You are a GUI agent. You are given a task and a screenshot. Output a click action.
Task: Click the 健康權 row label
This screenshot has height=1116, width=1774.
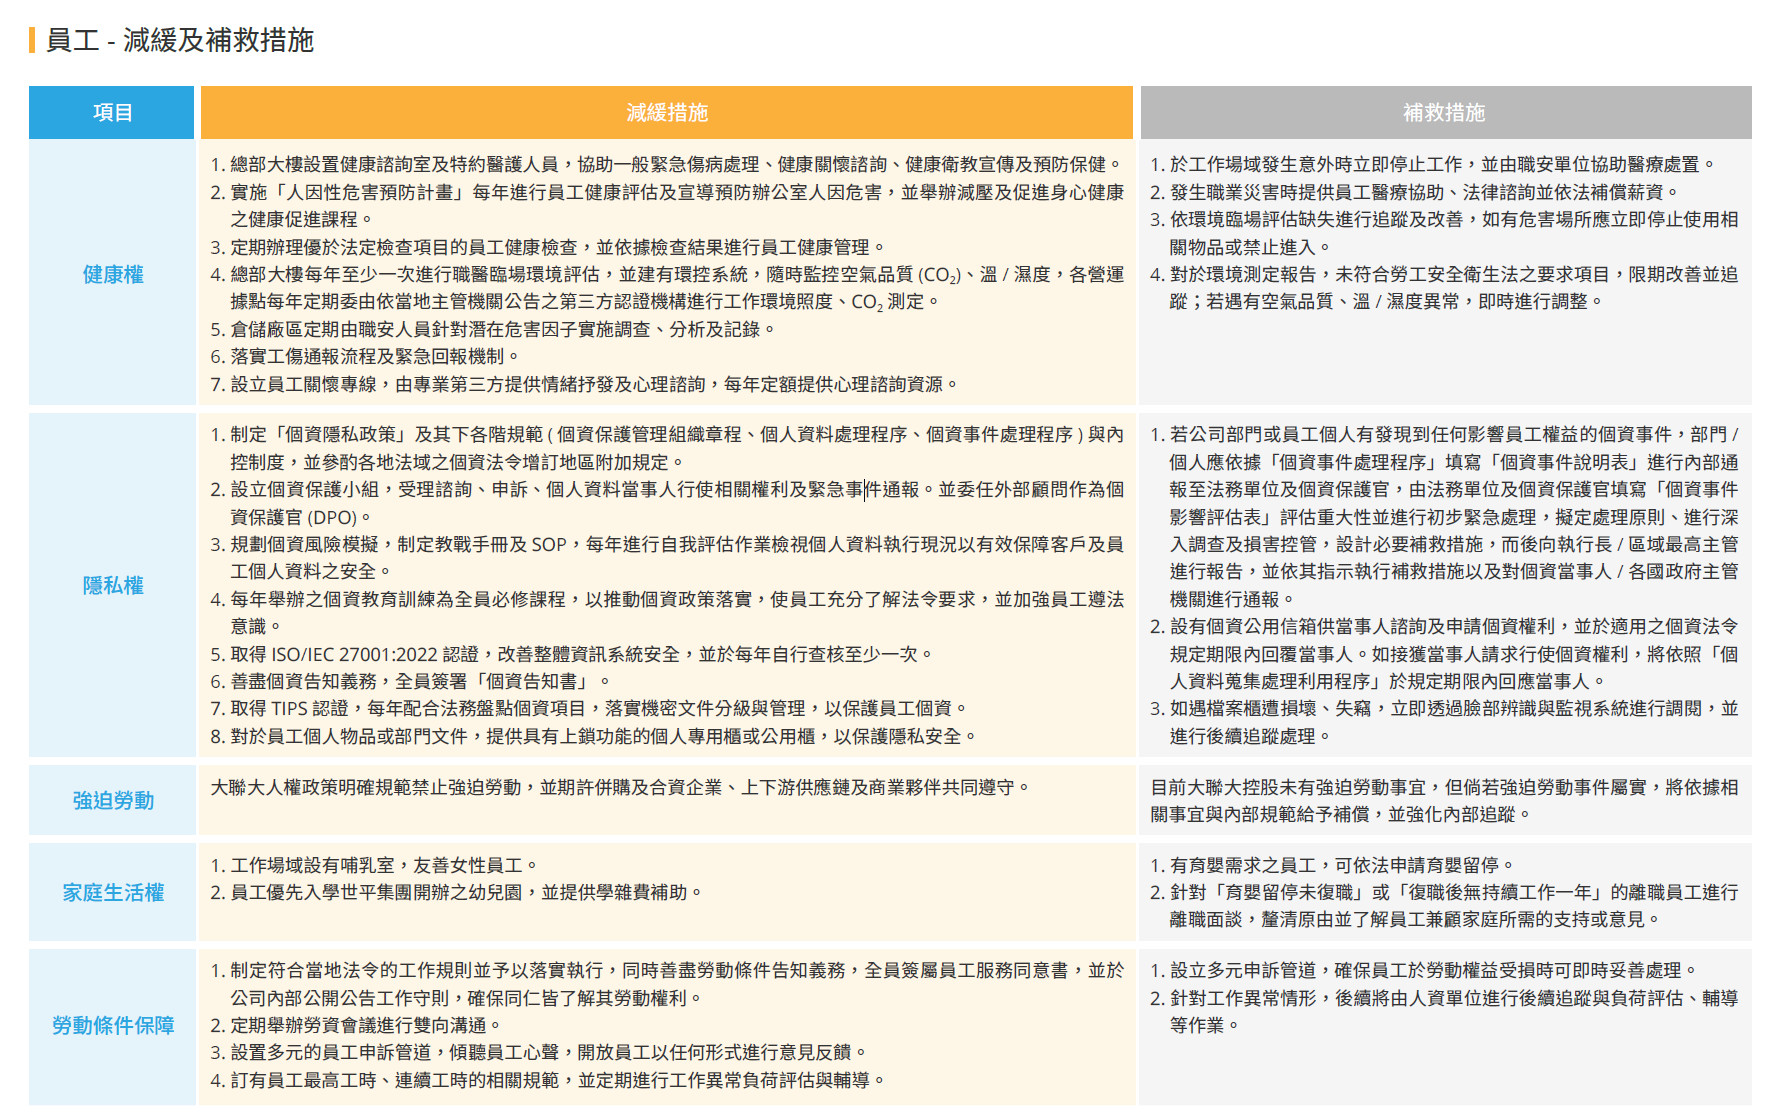tap(112, 274)
